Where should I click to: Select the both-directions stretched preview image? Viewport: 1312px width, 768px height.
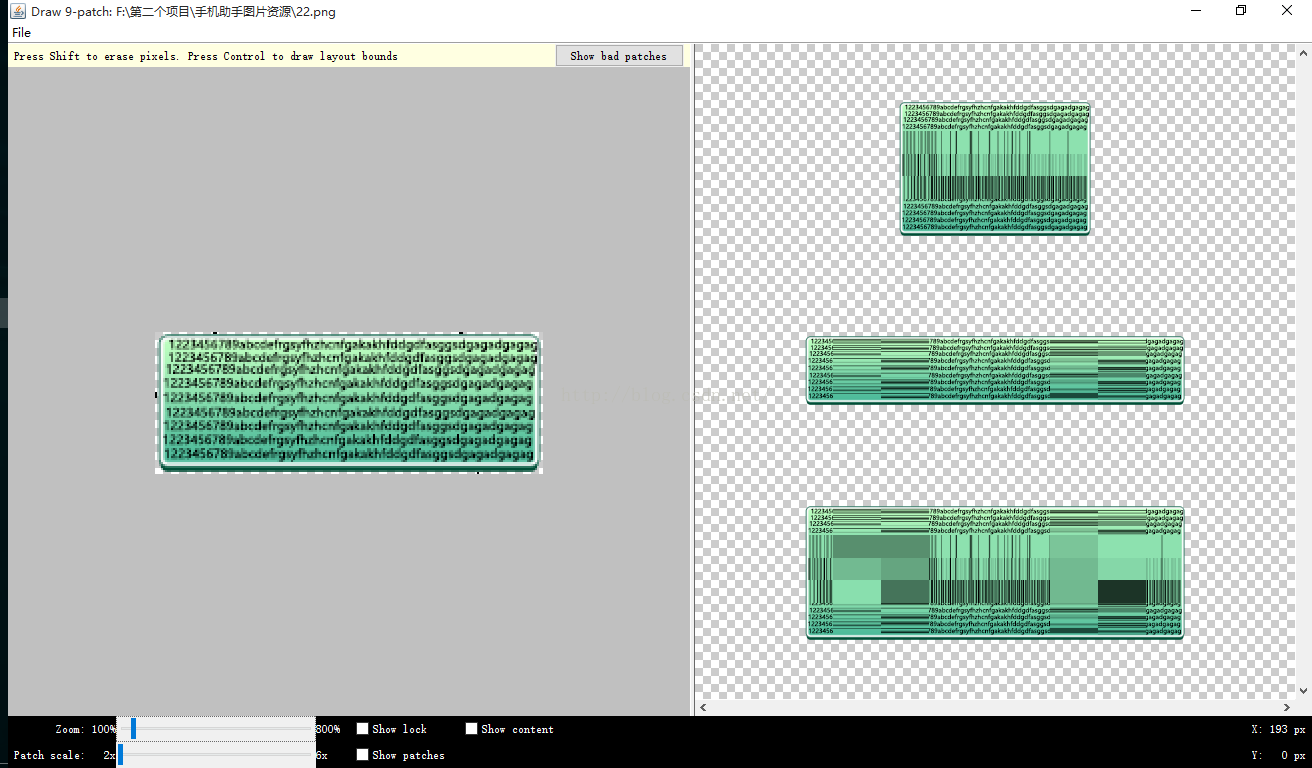(995, 572)
